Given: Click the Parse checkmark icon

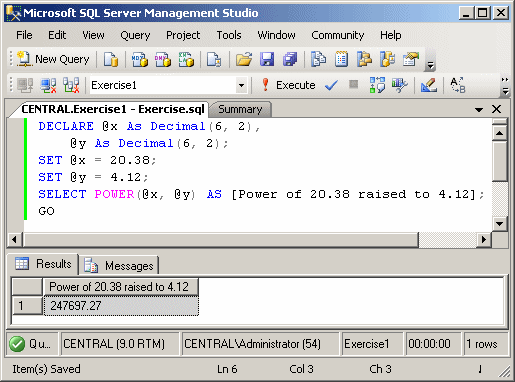Looking at the screenshot, I should [x=331, y=85].
